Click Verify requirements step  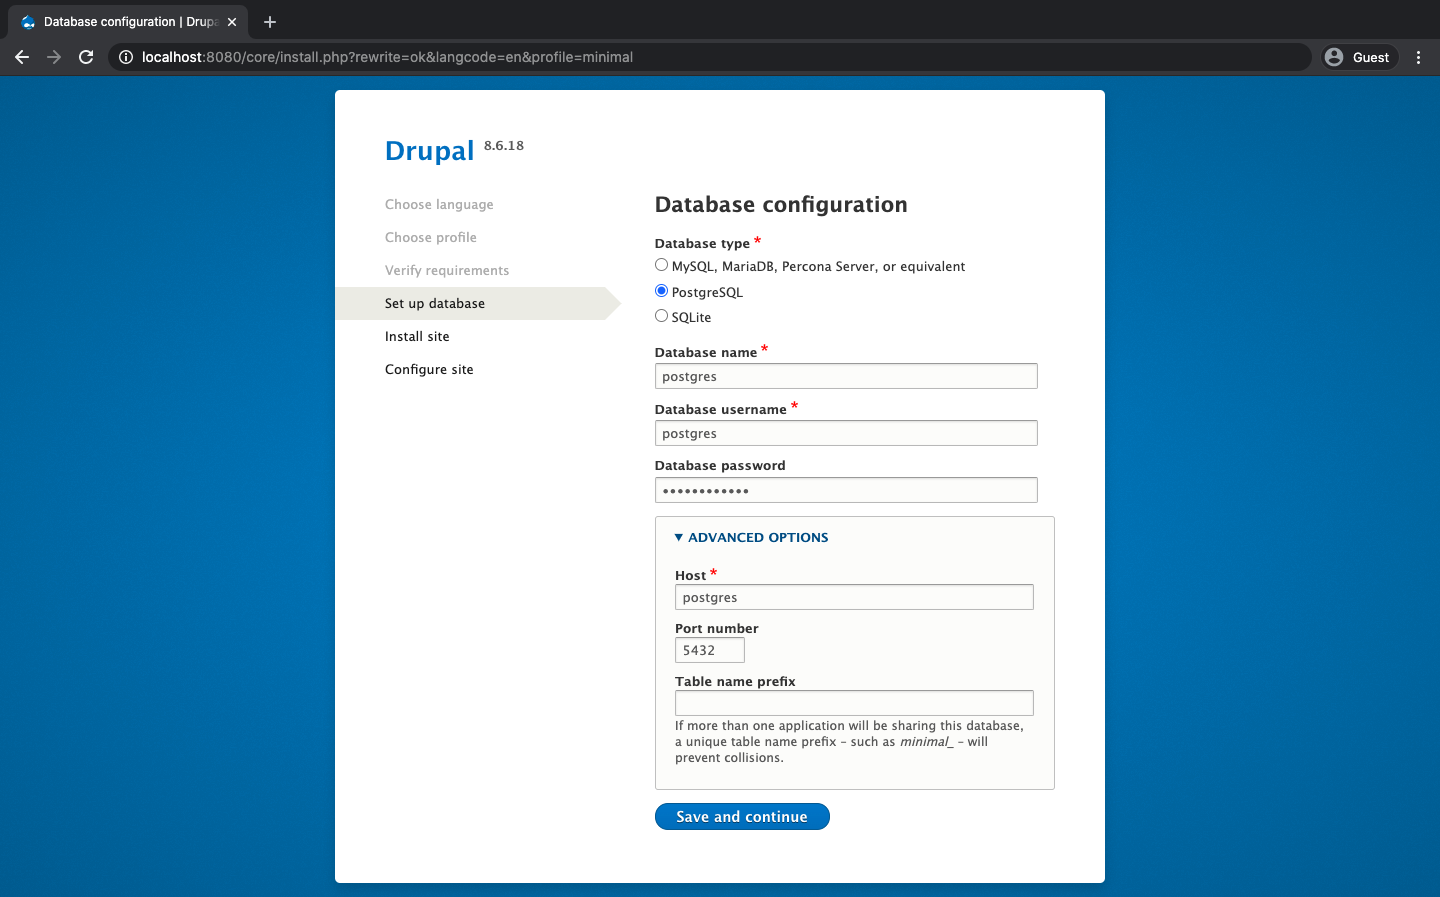(x=447, y=270)
